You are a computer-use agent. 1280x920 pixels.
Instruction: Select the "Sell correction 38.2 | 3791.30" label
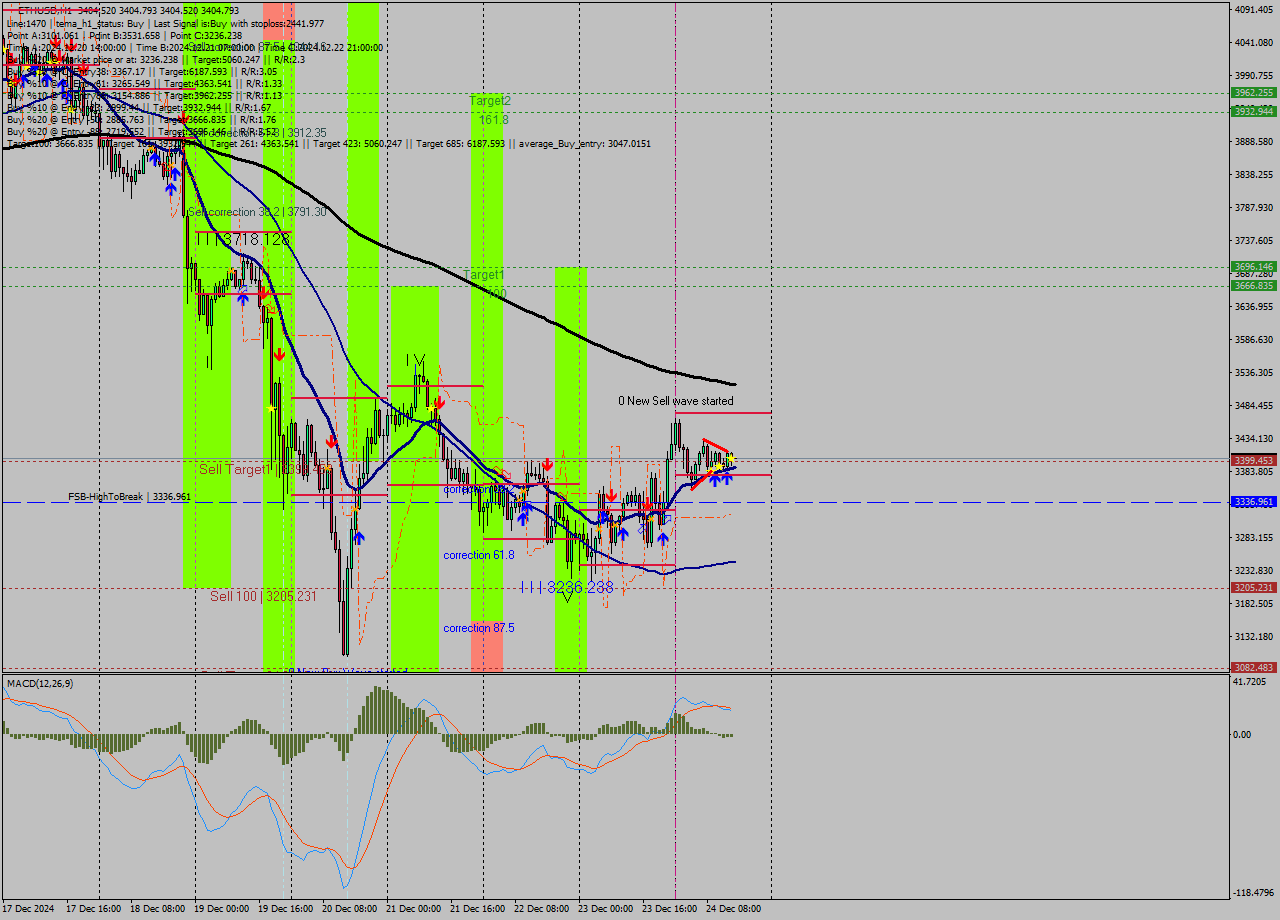pos(257,212)
